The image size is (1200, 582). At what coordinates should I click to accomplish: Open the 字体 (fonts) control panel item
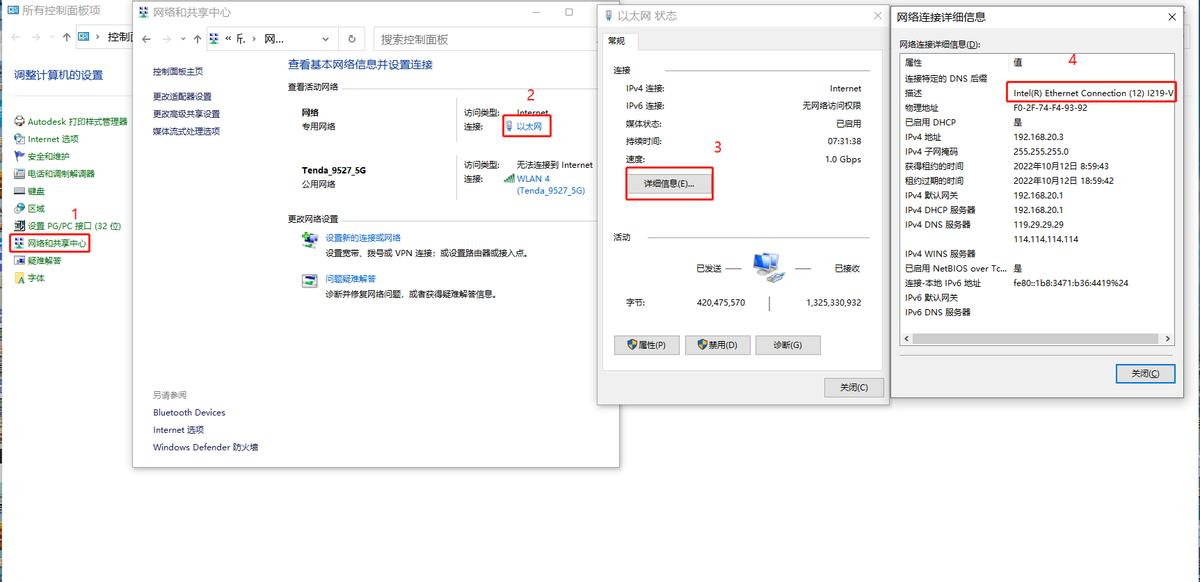(x=36, y=278)
